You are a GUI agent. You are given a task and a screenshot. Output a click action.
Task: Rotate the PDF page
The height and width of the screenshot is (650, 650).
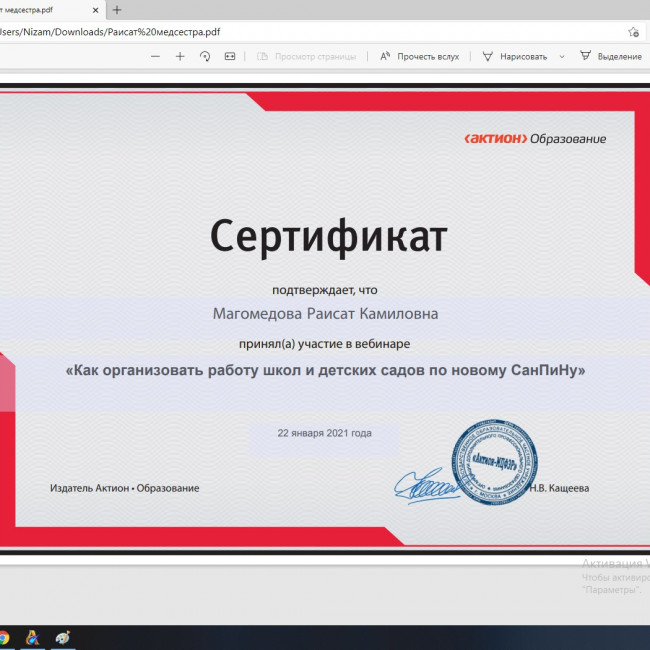click(205, 56)
